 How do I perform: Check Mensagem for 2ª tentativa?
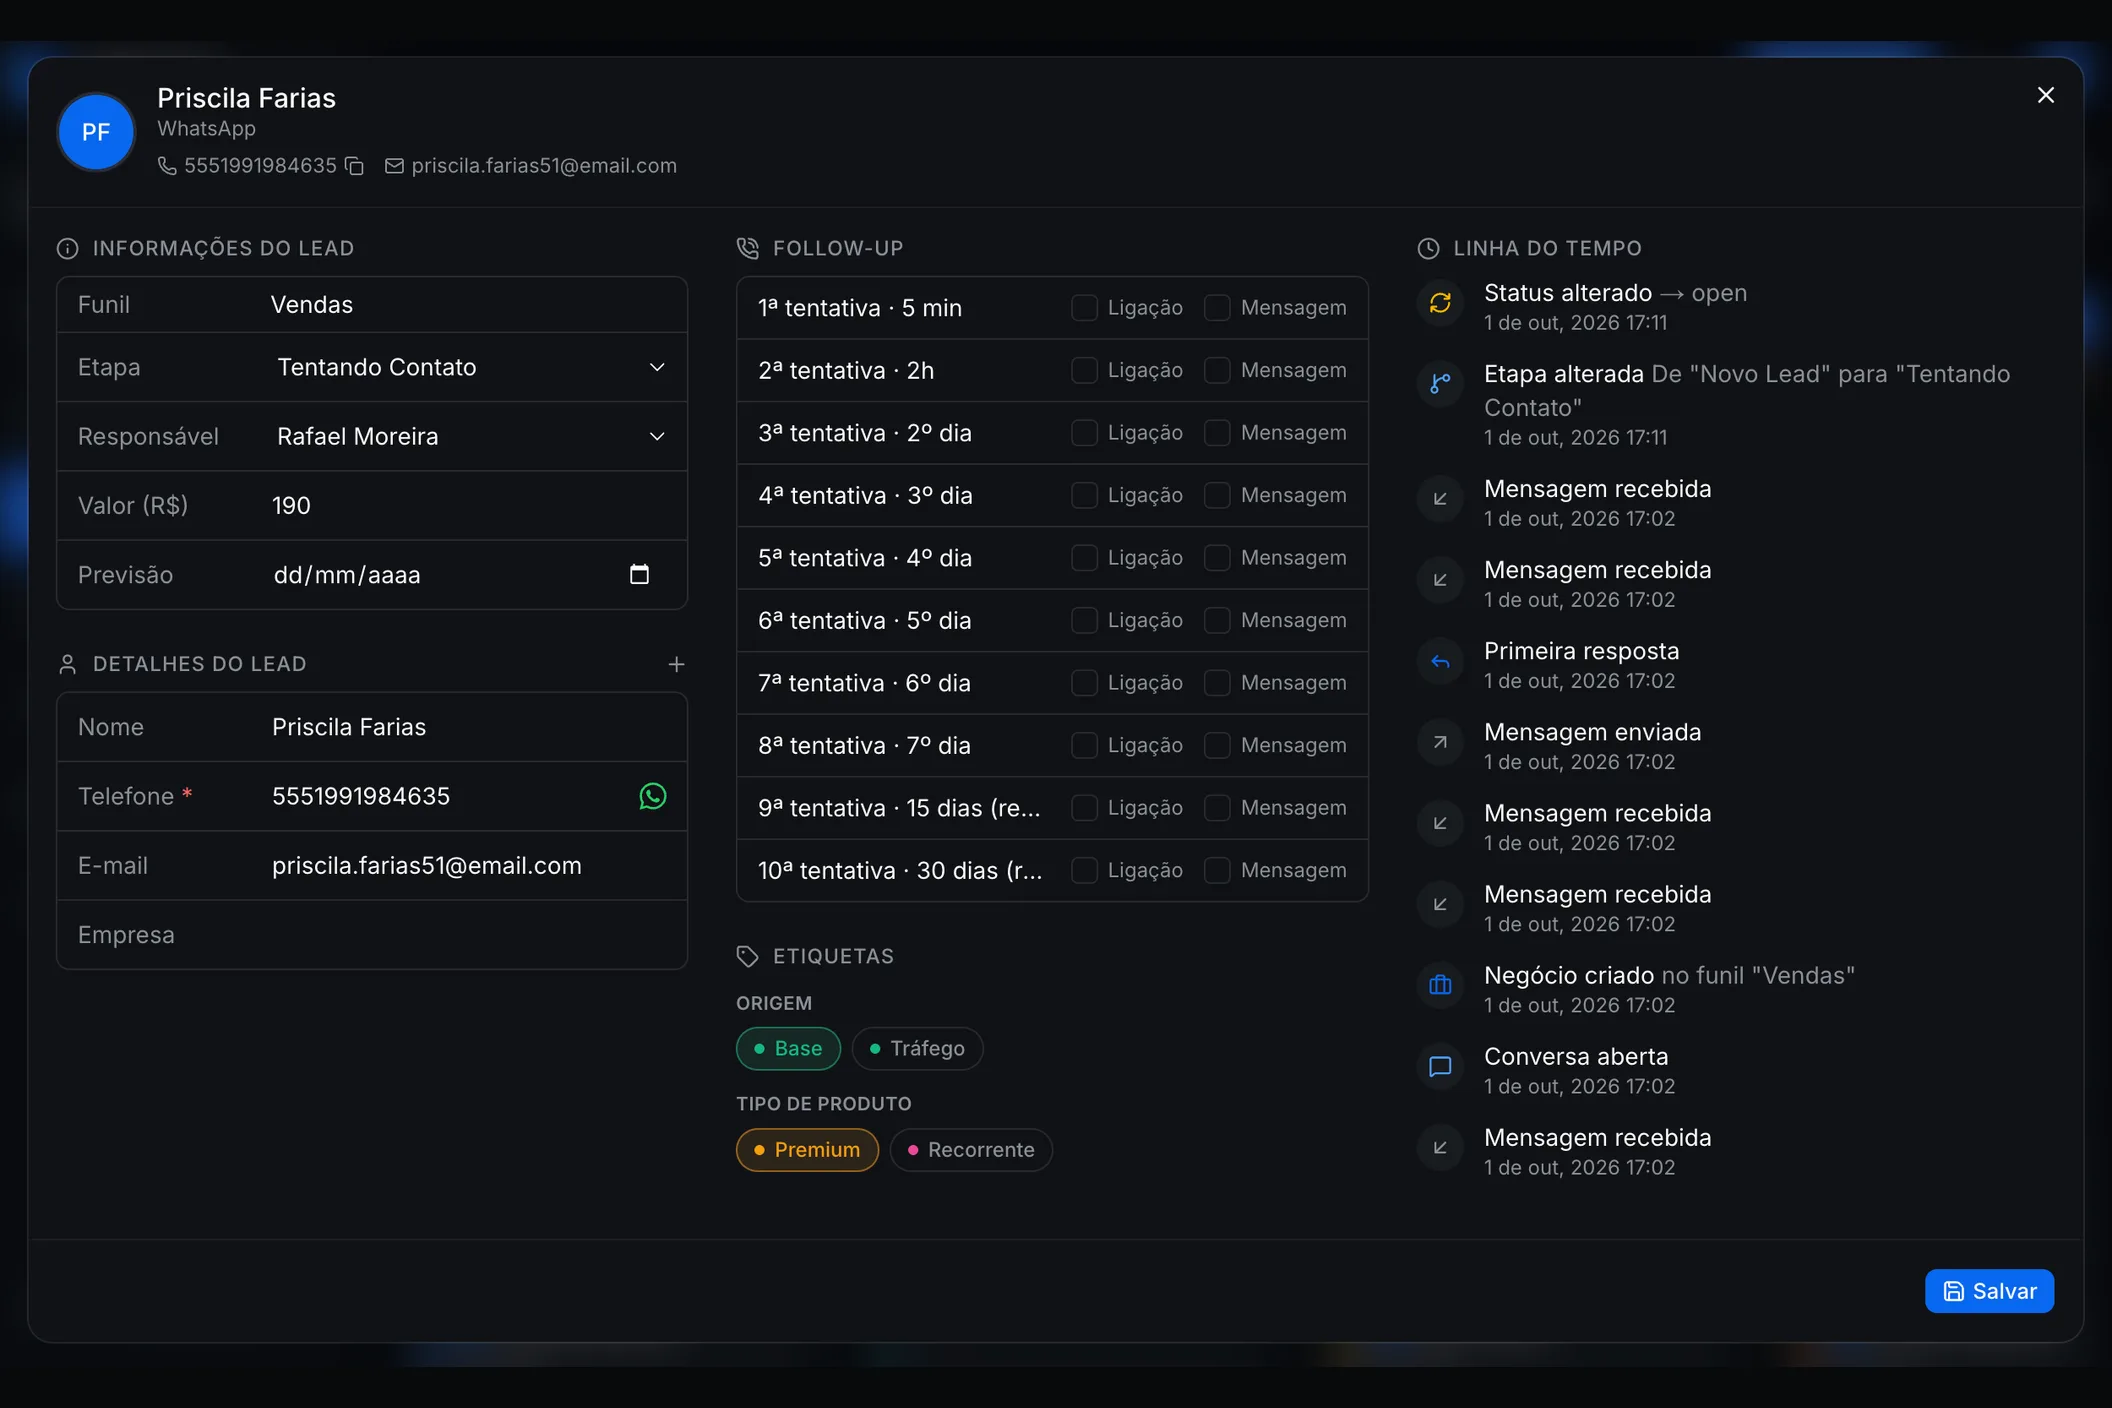coord(1217,370)
